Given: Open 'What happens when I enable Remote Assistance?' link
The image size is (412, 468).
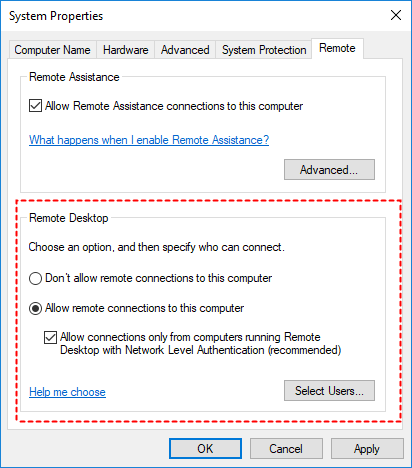Looking at the screenshot, I should point(149,140).
